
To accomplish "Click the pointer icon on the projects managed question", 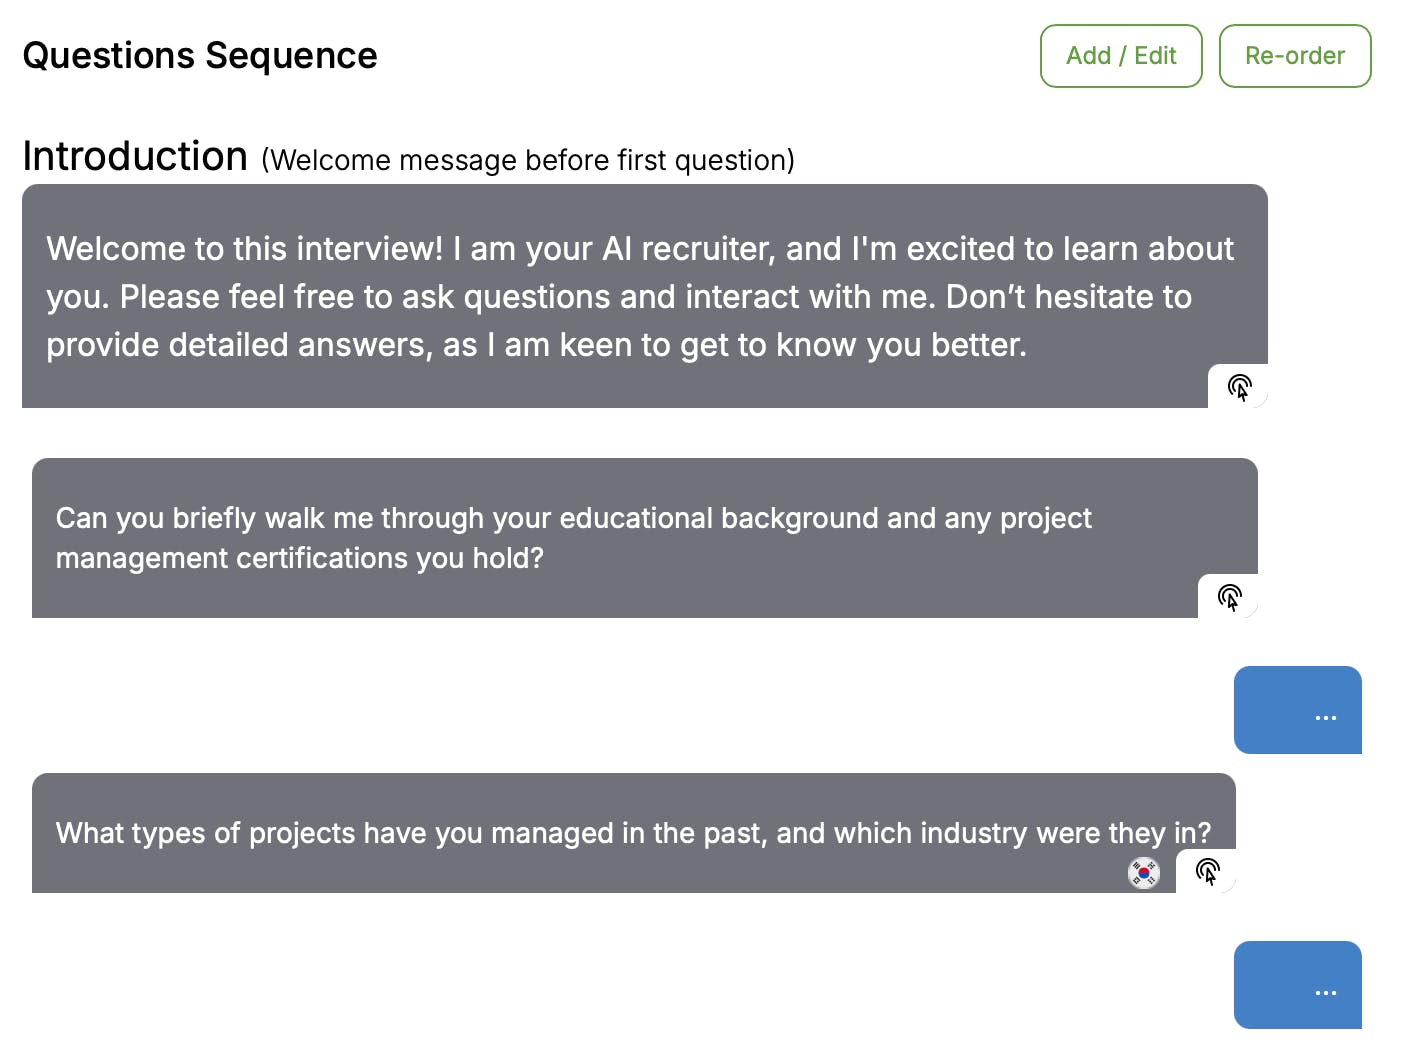I will [1207, 871].
